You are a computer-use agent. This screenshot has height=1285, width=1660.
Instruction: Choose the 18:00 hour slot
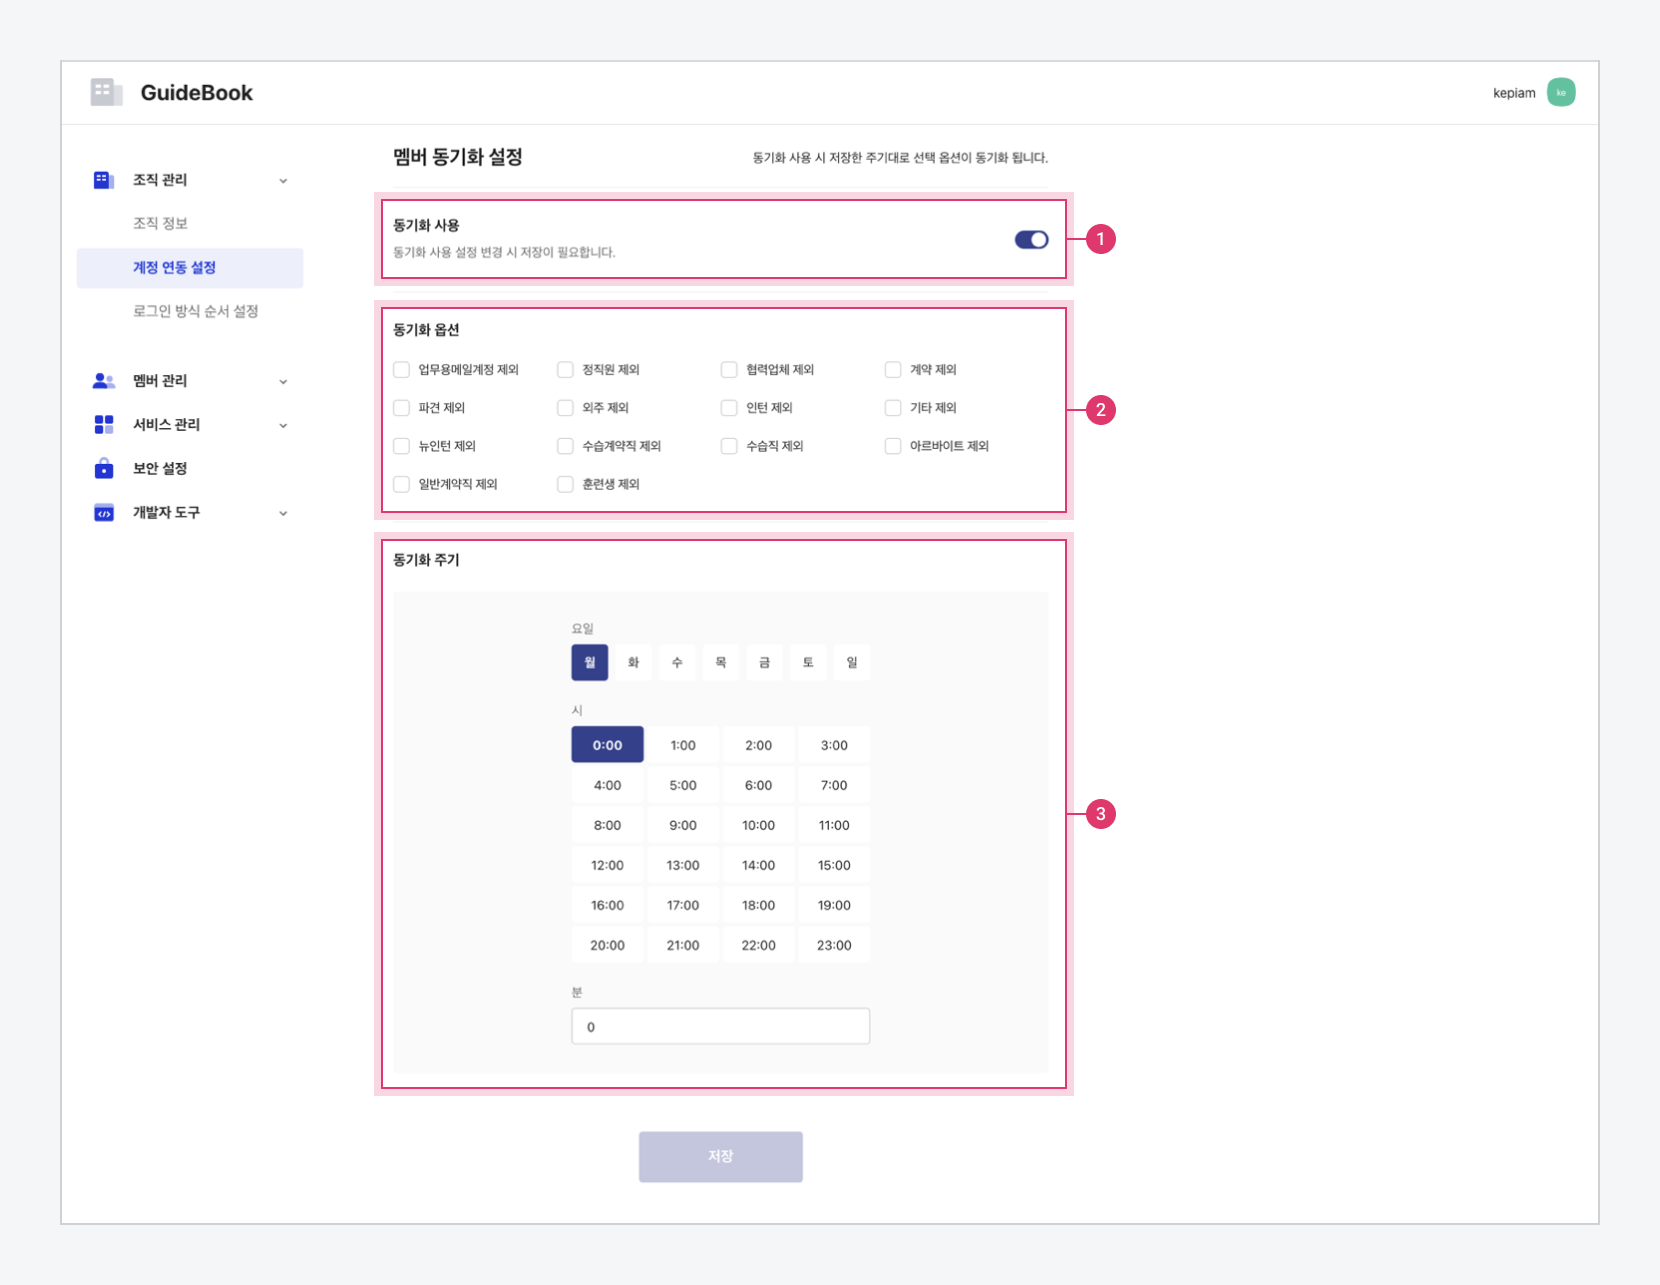coord(758,905)
